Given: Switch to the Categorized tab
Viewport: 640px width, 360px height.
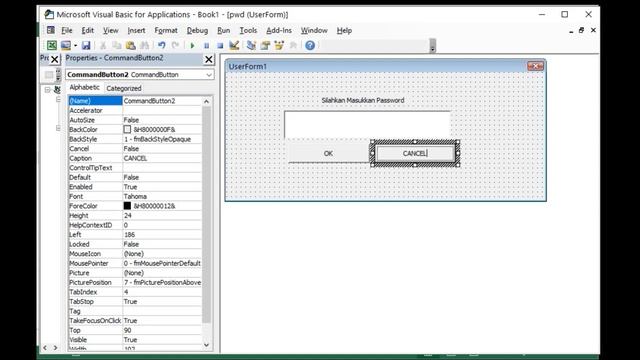Looking at the screenshot, I should pyautogui.click(x=124, y=88).
